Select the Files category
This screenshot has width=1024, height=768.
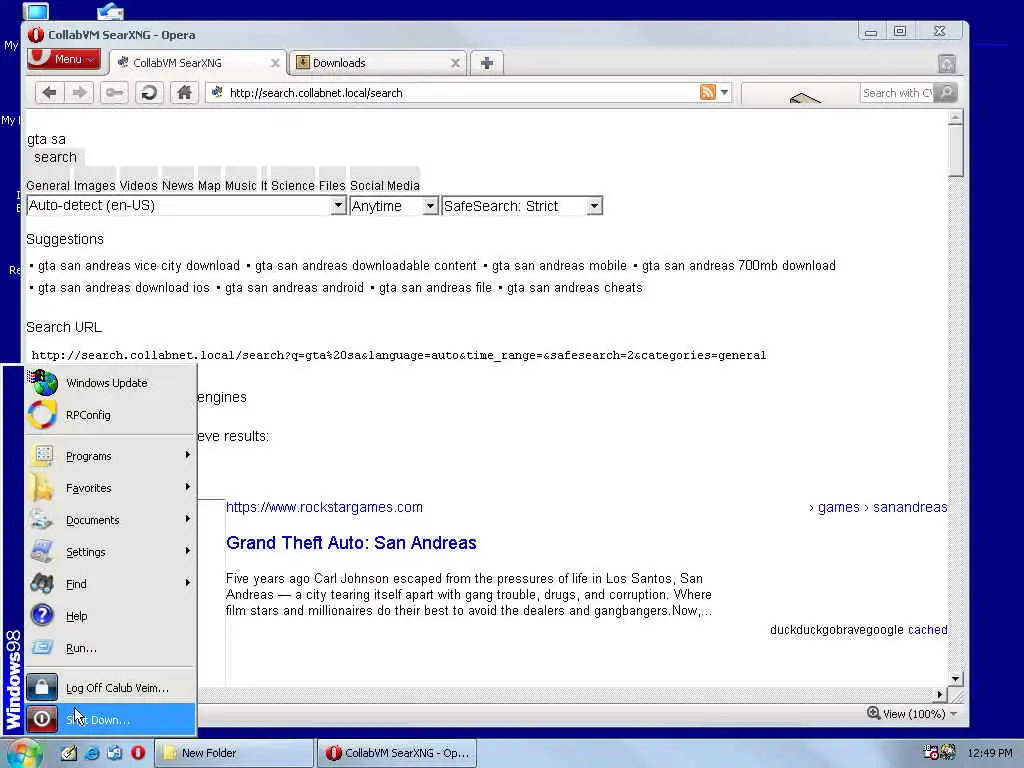[332, 185]
